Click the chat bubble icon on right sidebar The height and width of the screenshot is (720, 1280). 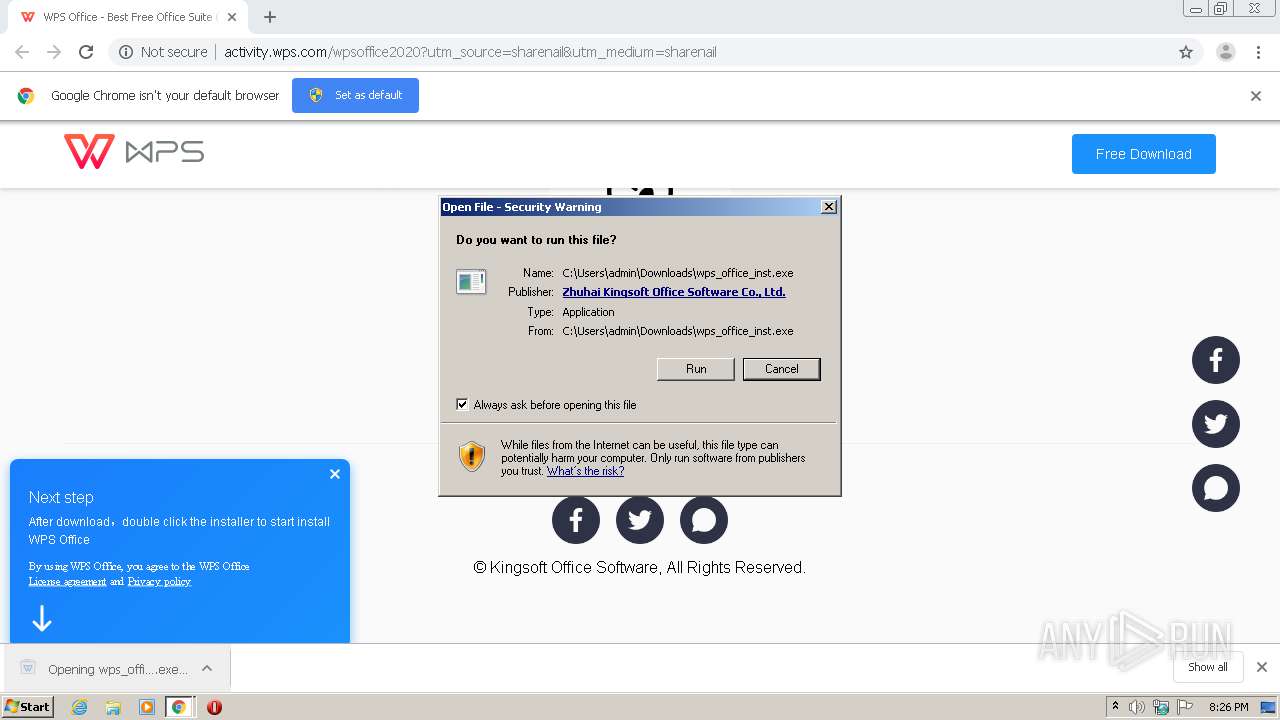tap(1216, 488)
